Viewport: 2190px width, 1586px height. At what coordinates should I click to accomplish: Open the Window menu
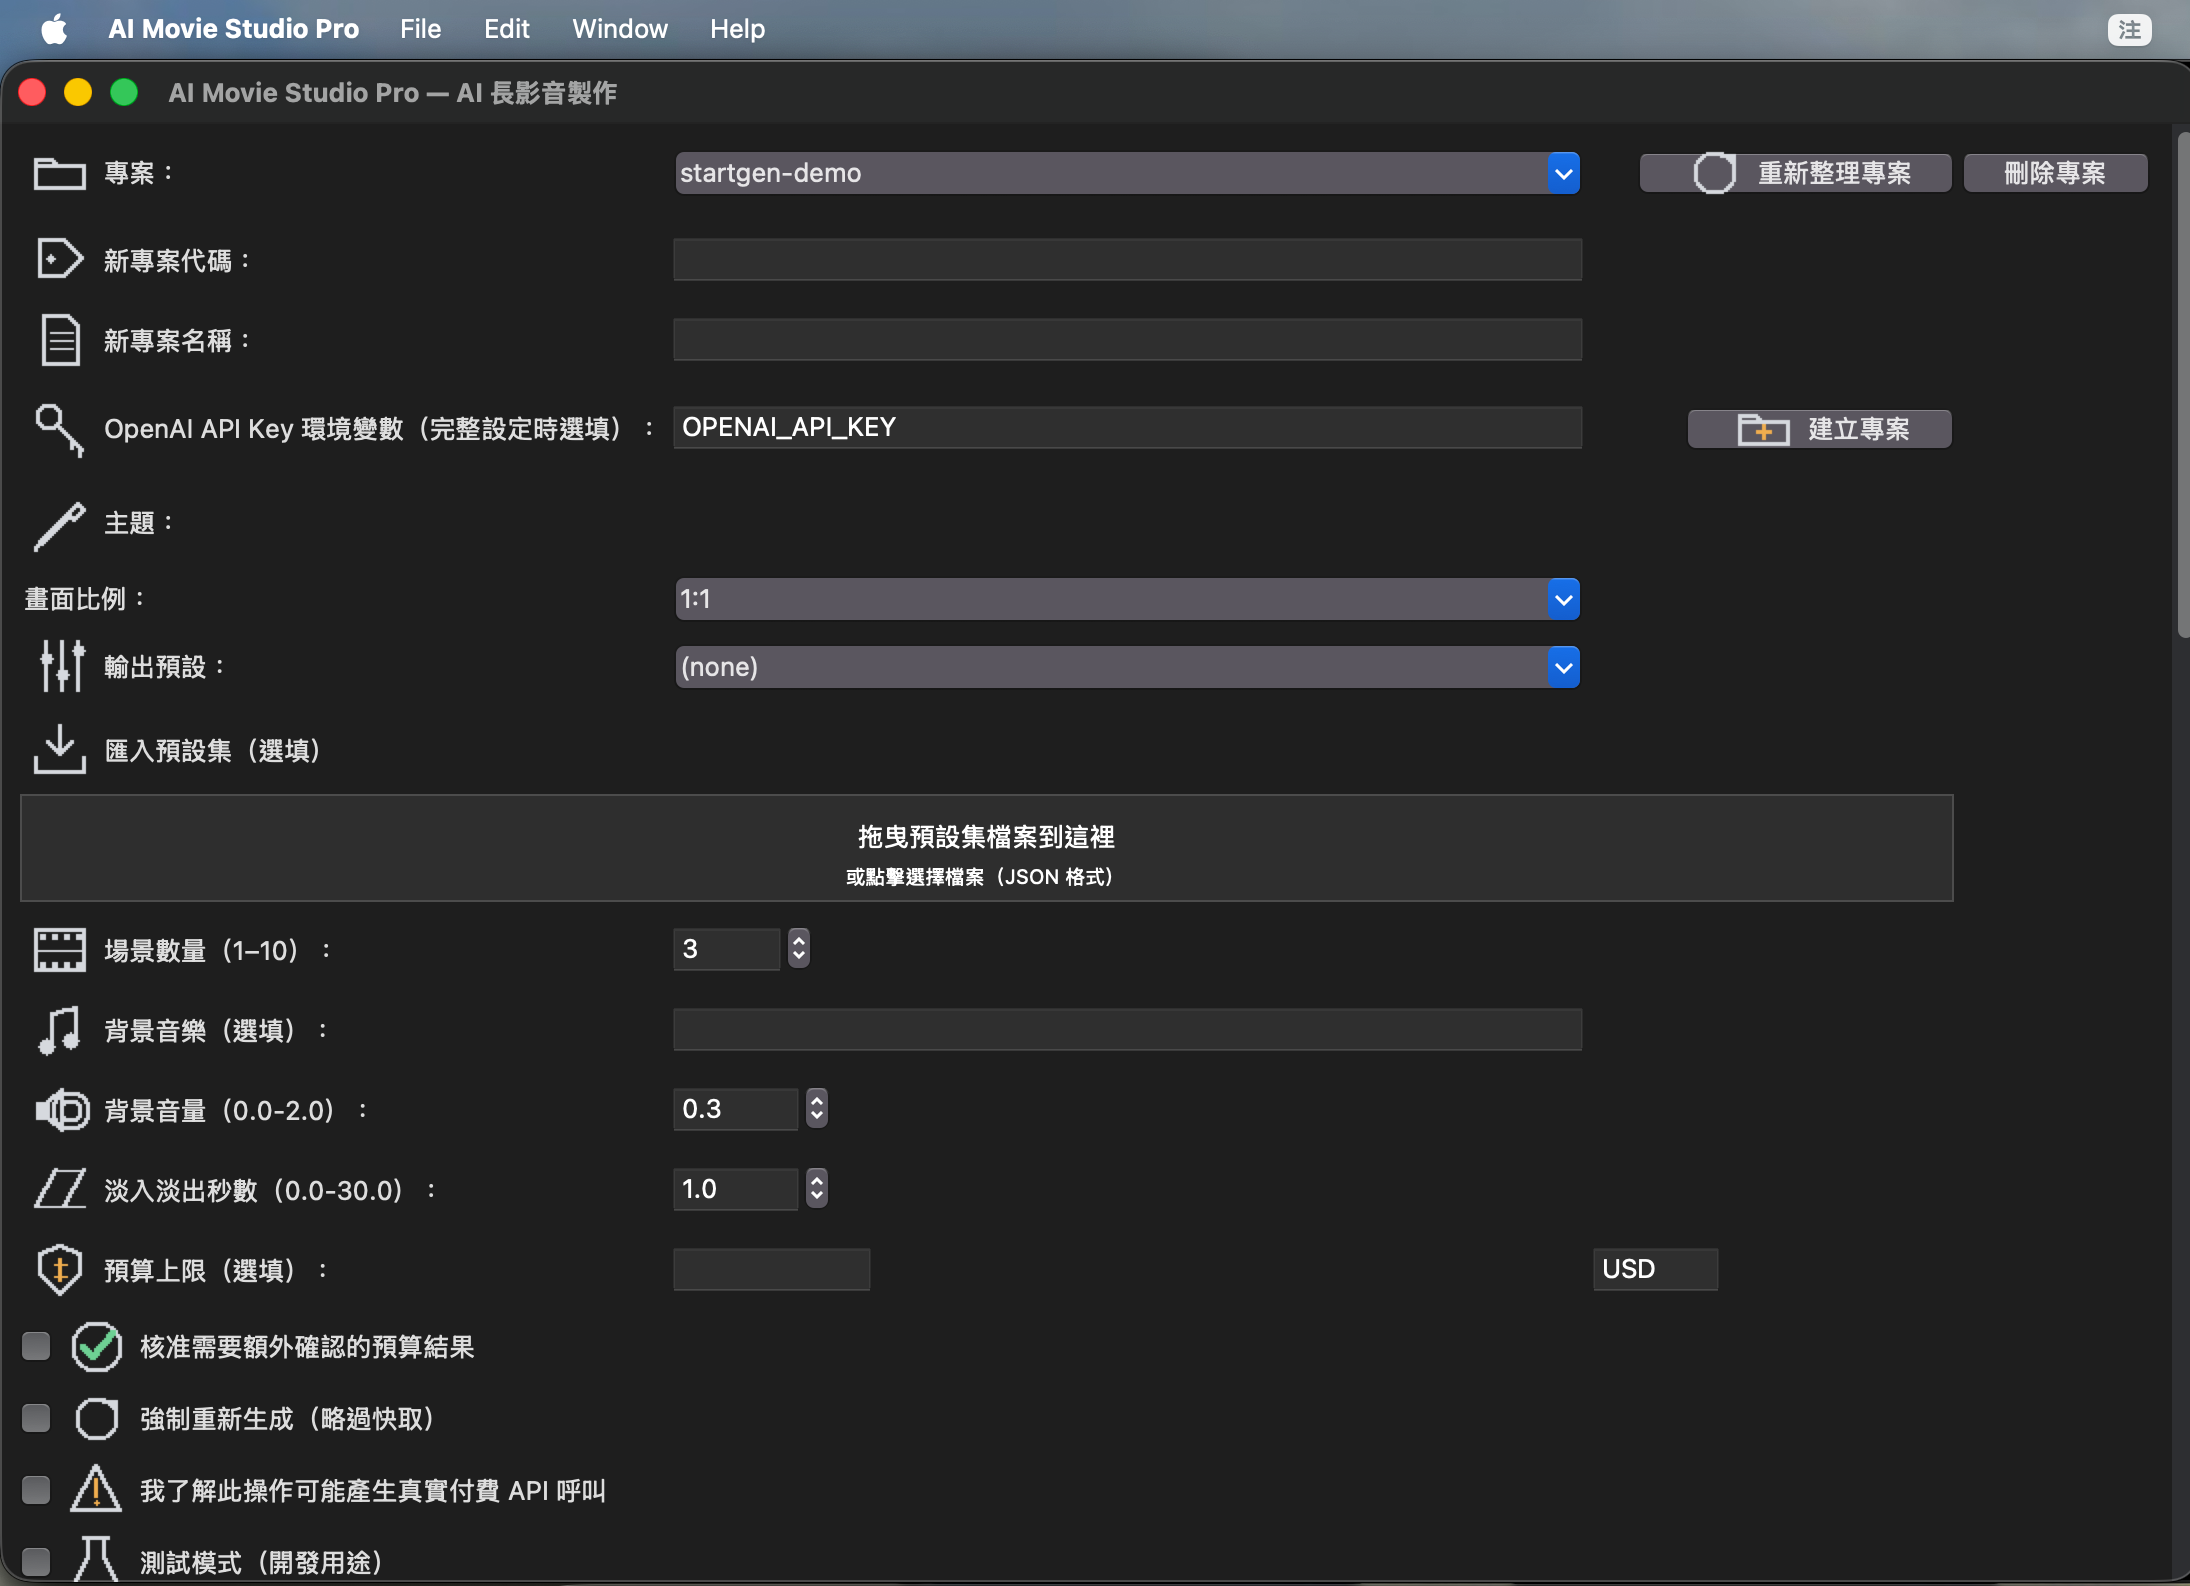[619, 29]
